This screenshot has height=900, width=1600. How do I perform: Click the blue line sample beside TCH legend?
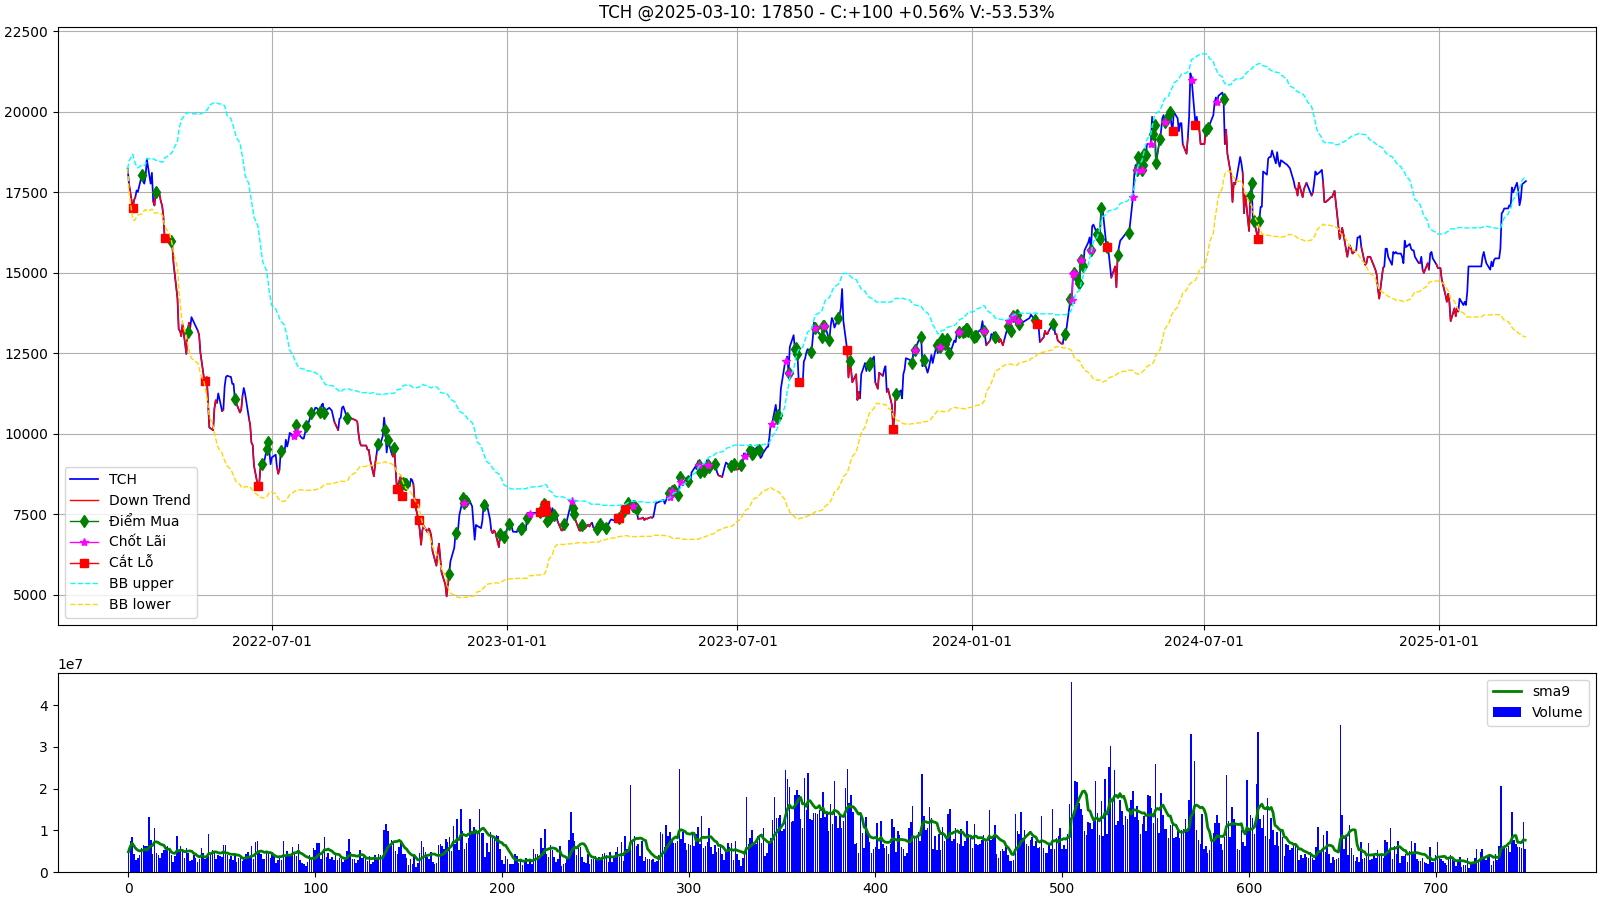[85, 480]
